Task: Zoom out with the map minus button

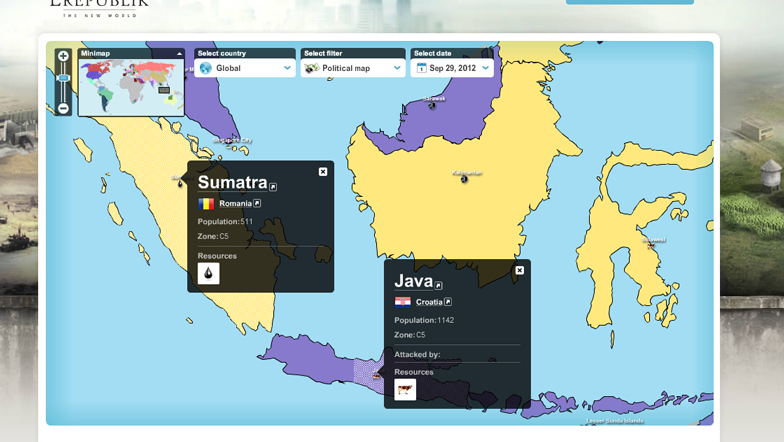Action: tap(63, 108)
